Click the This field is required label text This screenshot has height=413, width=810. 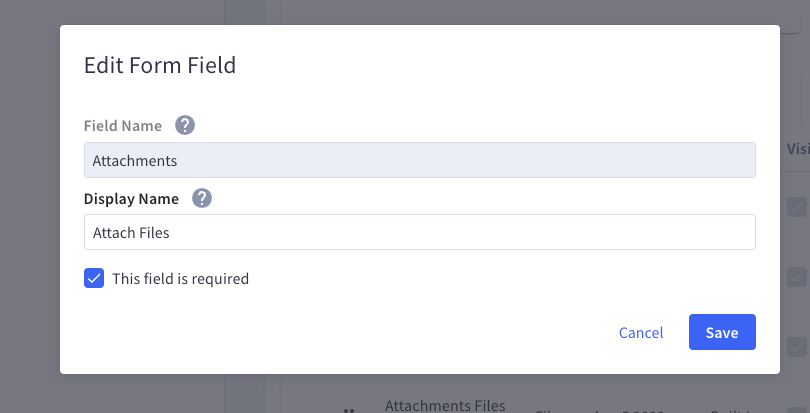click(180, 279)
